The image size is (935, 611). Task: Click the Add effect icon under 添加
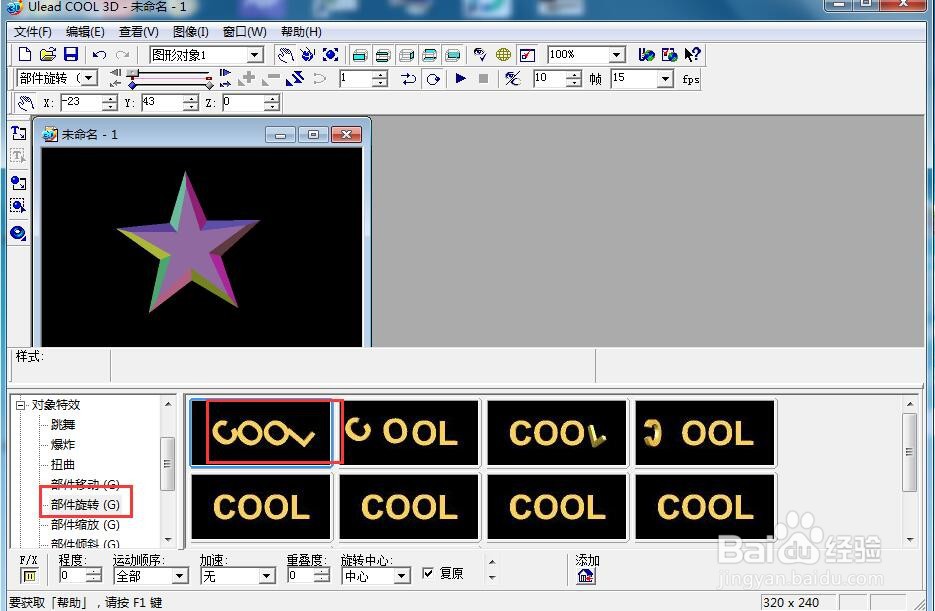tap(586, 576)
